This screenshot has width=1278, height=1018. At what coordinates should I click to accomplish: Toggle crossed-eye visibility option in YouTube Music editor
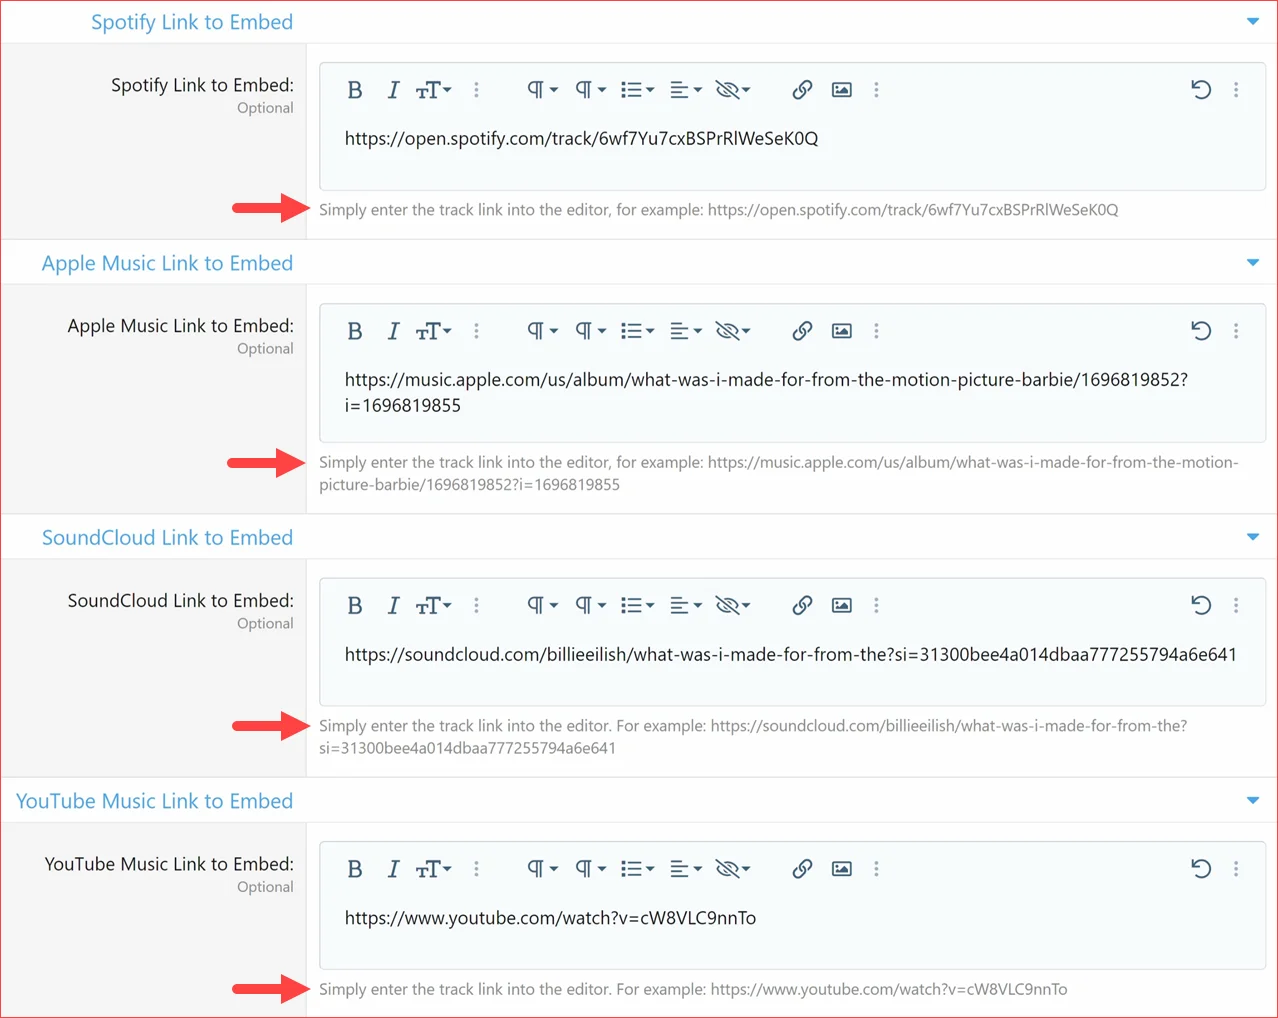(732, 869)
